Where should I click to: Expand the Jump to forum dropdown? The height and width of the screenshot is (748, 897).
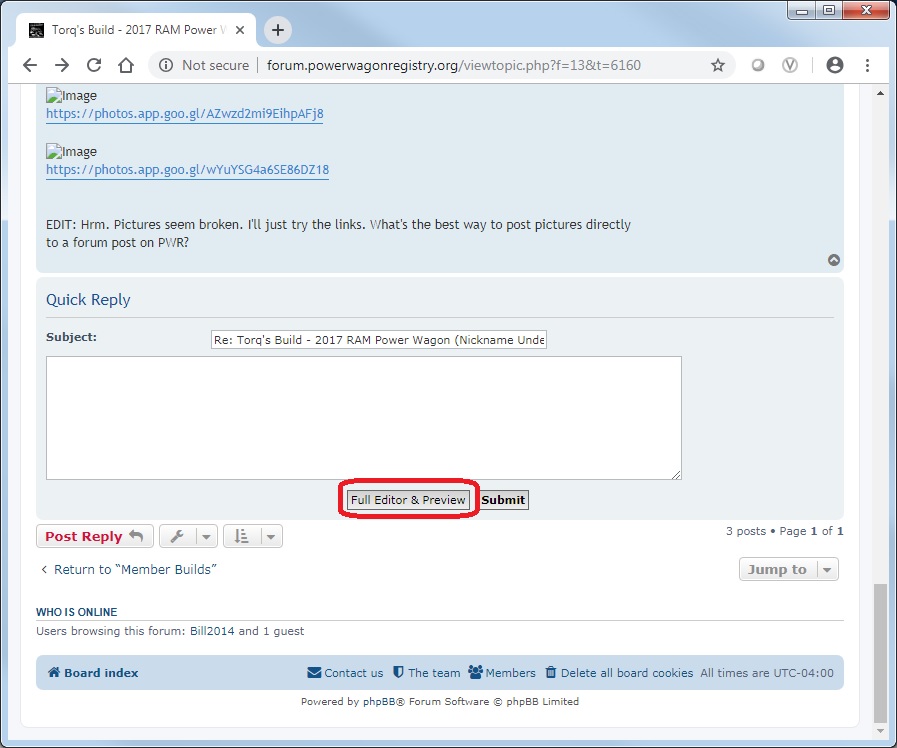click(788, 569)
